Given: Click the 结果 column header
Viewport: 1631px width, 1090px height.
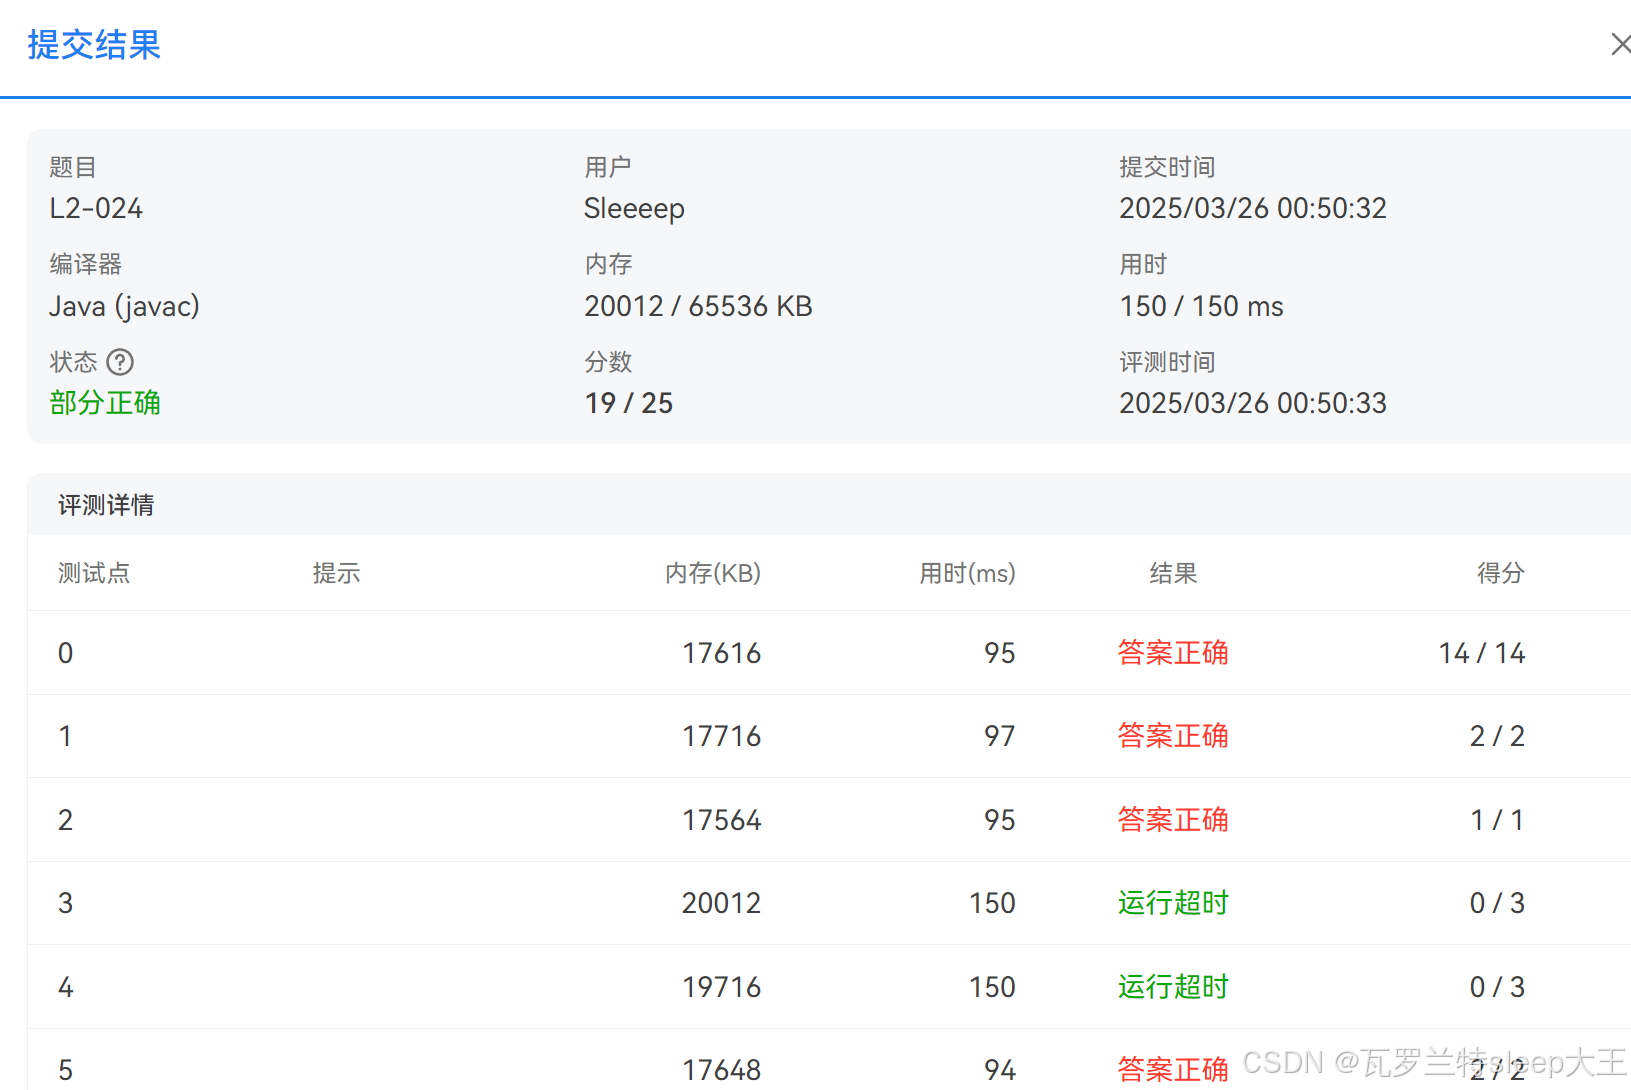Looking at the screenshot, I should [x=1173, y=573].
